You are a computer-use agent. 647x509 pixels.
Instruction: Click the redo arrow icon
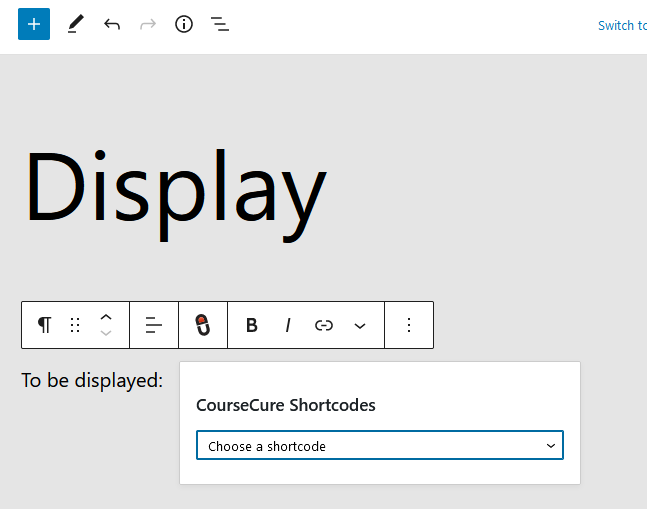click(148, 24)
